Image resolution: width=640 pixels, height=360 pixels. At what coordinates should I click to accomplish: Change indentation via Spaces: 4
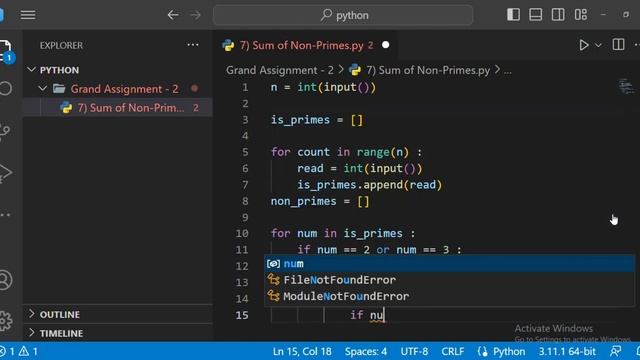366,351
